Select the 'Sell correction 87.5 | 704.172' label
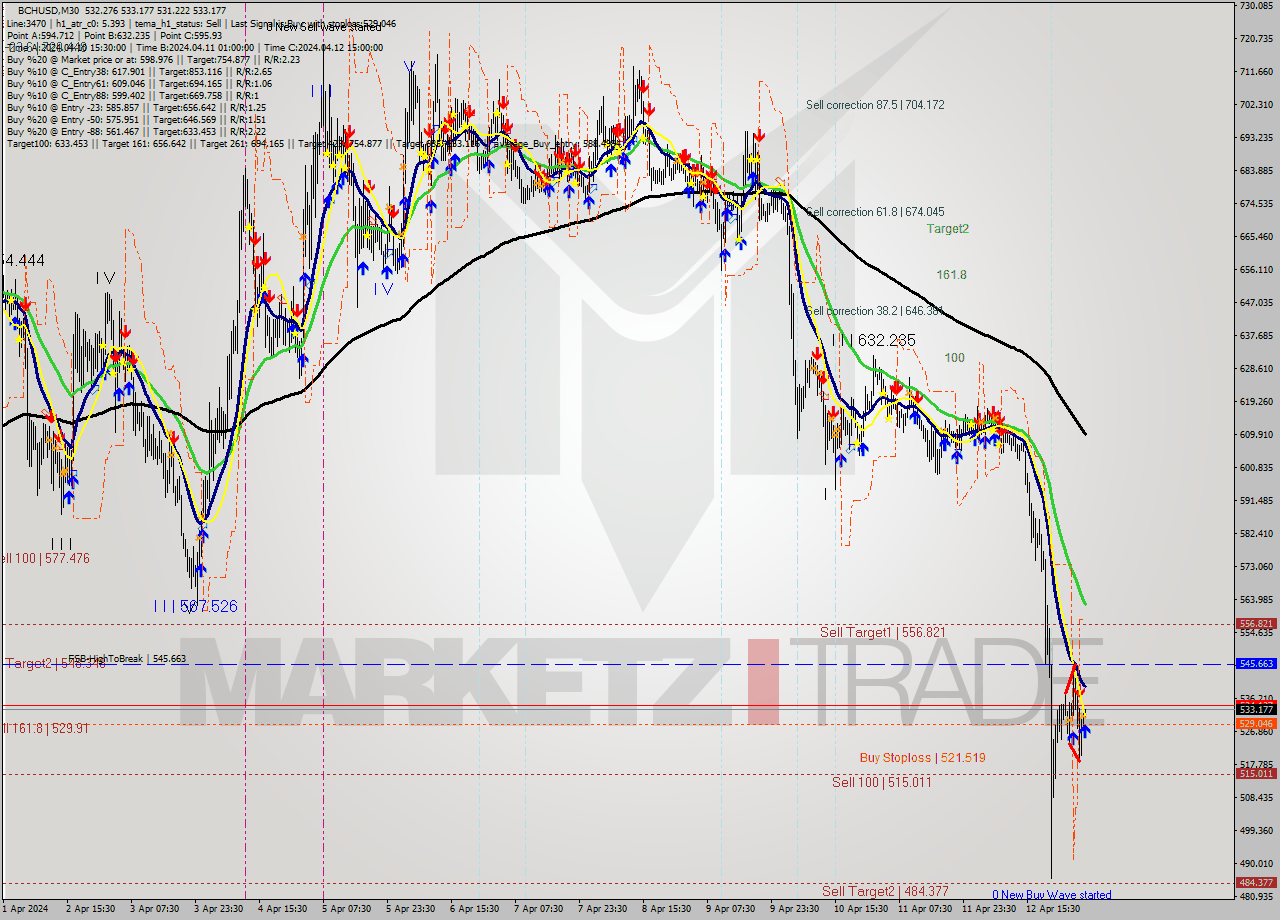 pyautogui.click(x=875, y=104)
